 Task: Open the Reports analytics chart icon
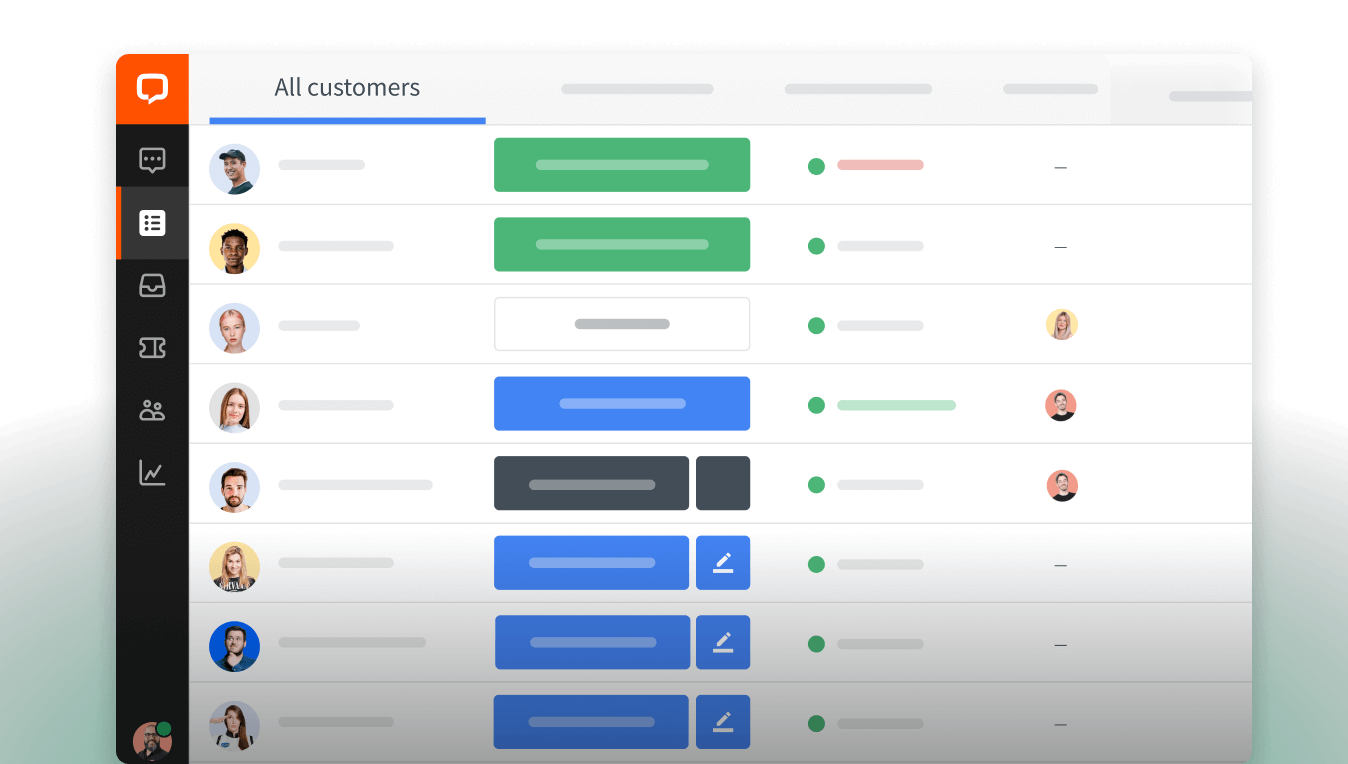tap(152, 473)
